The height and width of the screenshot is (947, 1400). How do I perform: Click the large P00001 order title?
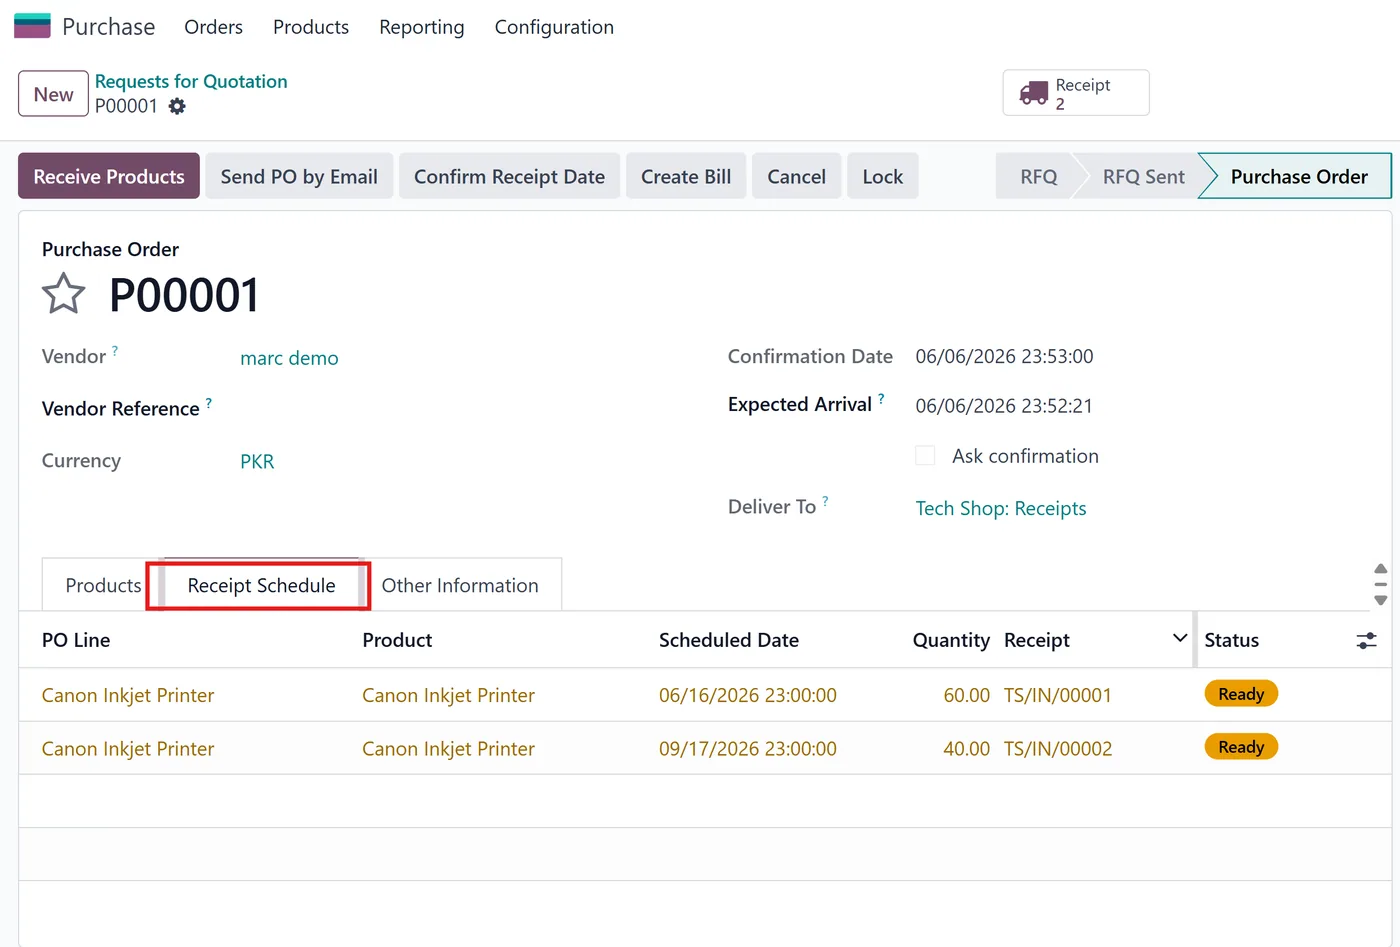click(184, 295)
